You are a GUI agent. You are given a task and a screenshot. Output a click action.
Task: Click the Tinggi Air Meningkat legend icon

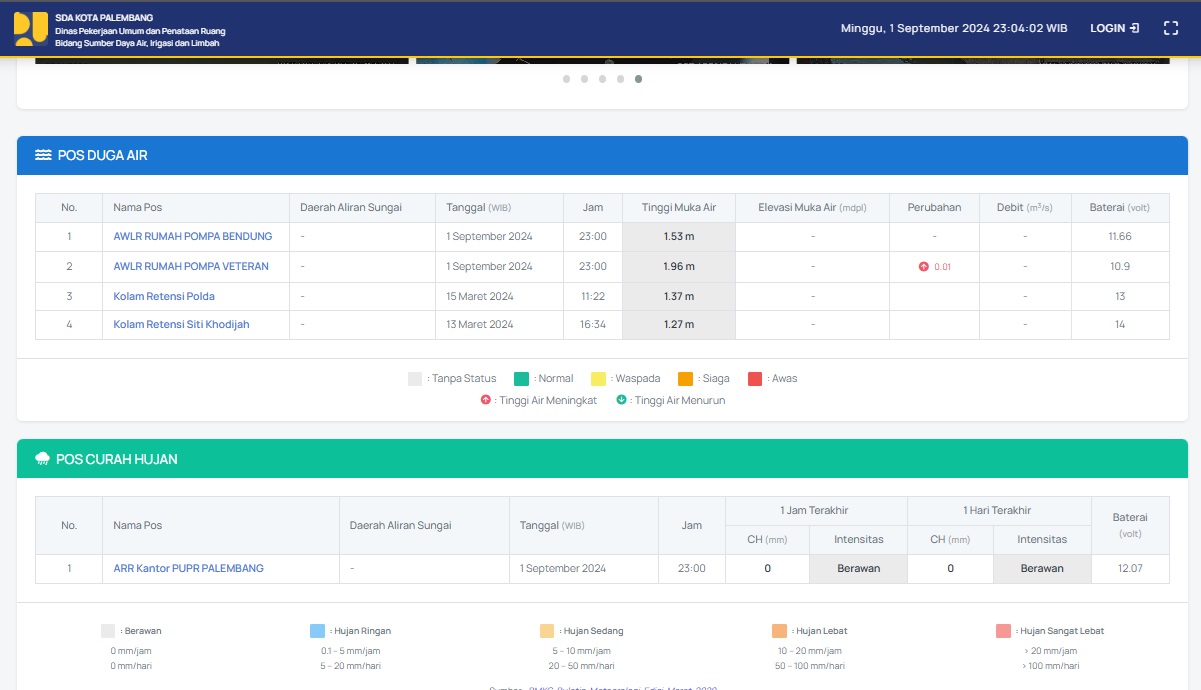pyautogui.click(x=486, y=400)
